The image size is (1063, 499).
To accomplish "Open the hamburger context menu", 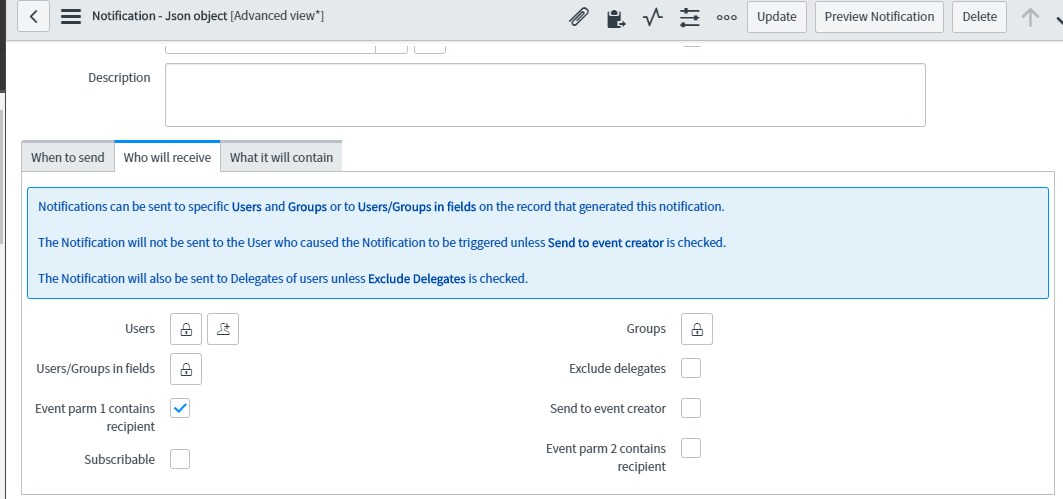I will [71, 16].
